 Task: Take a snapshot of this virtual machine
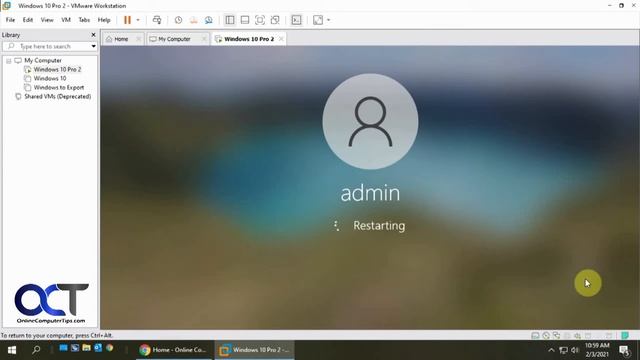tap(178, 20)
